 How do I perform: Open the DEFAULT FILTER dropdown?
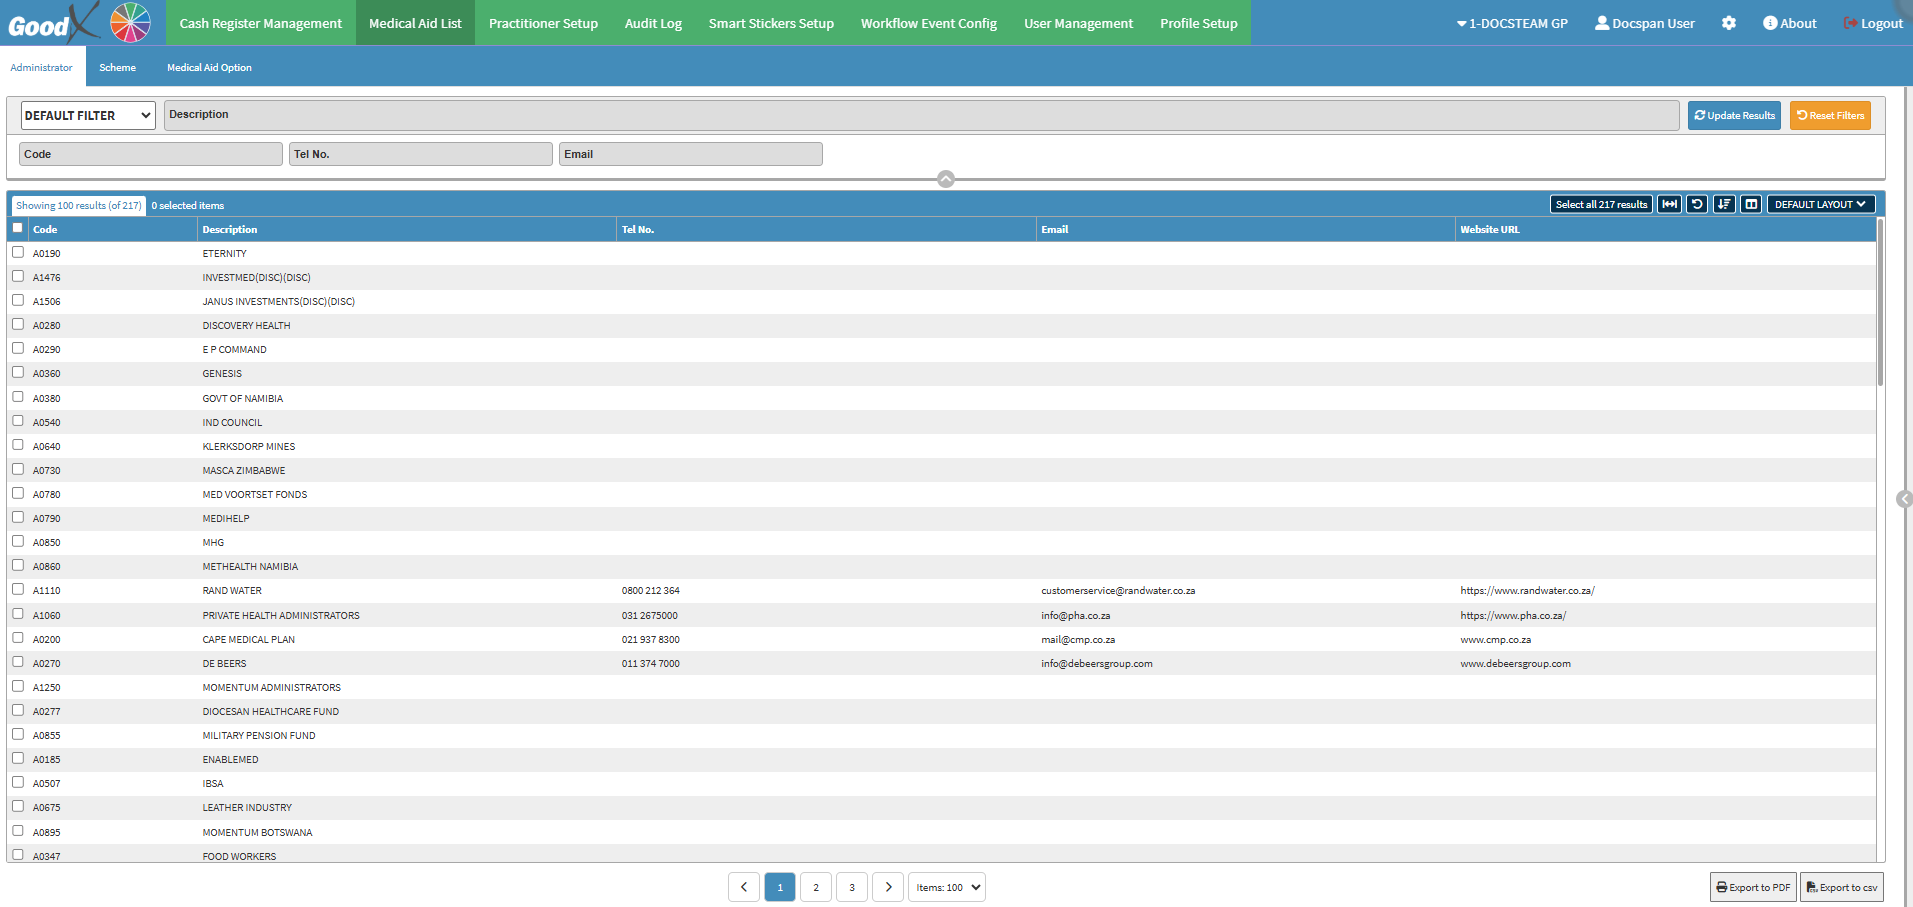[88, 115]
